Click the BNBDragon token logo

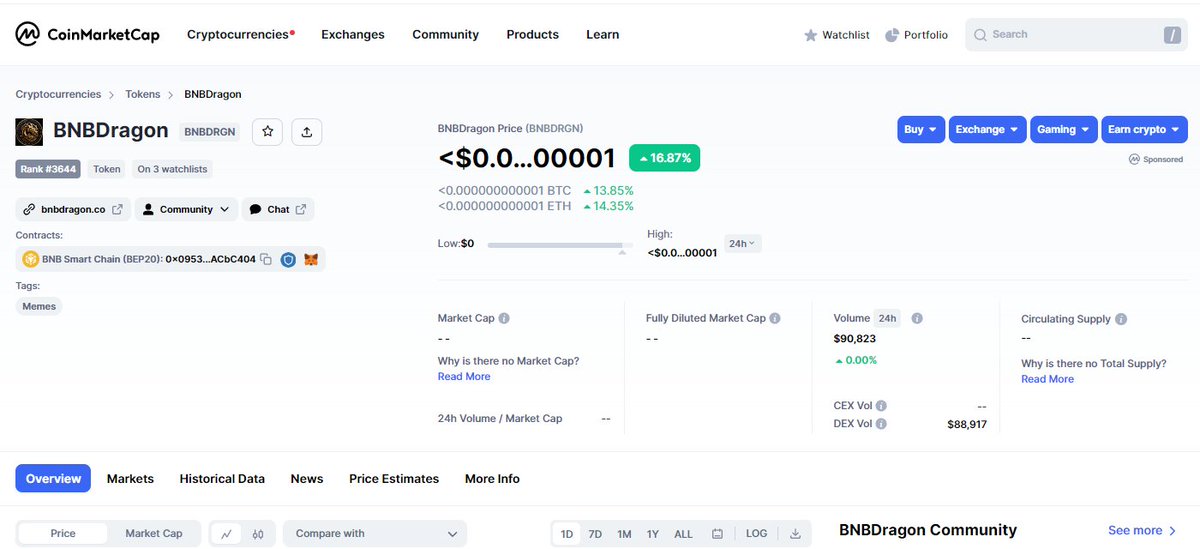[29, 131]
